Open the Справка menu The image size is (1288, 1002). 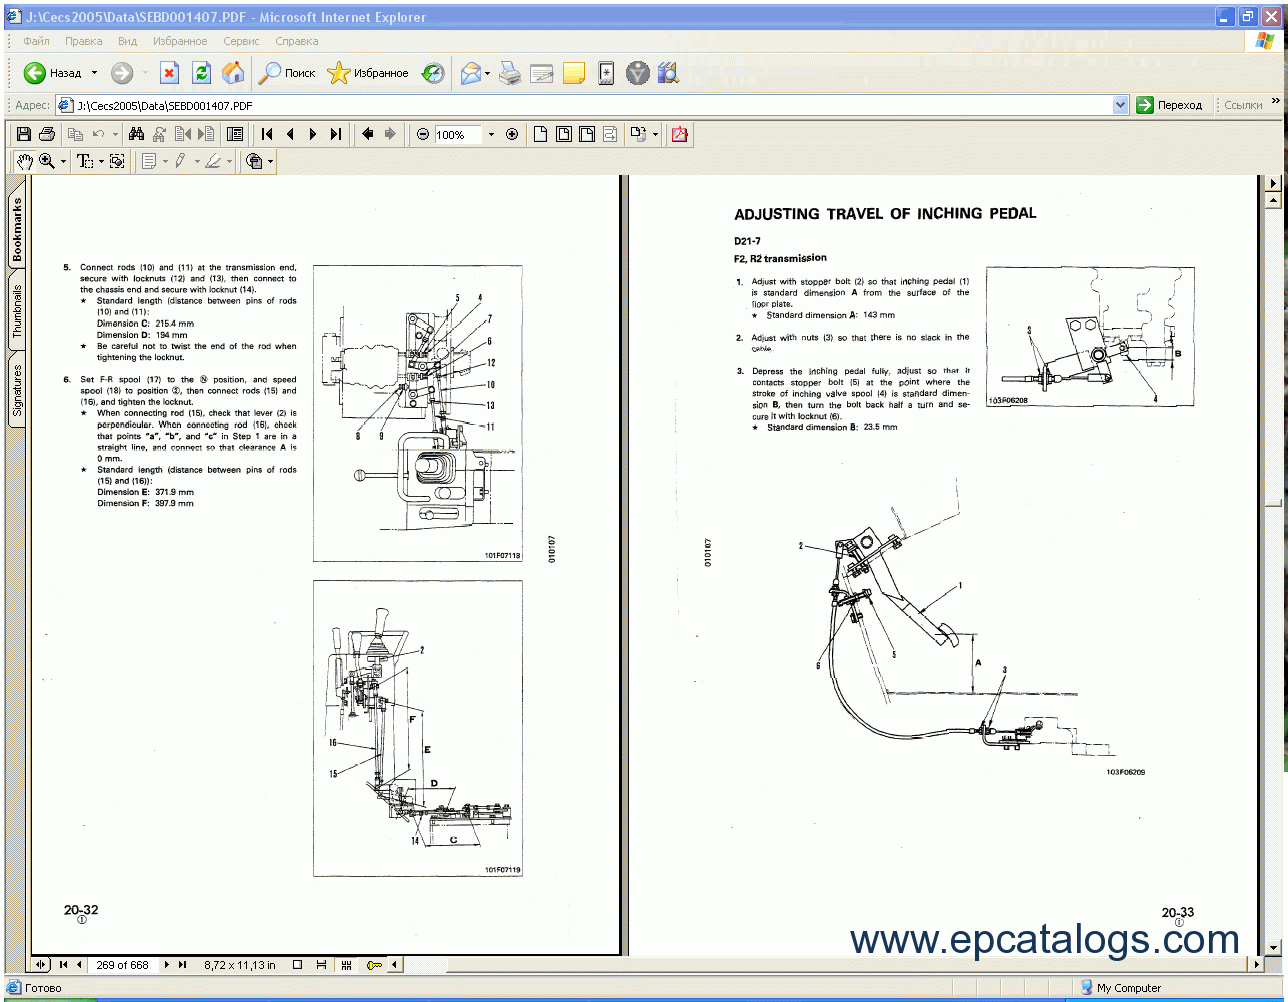tap(296, 41)
